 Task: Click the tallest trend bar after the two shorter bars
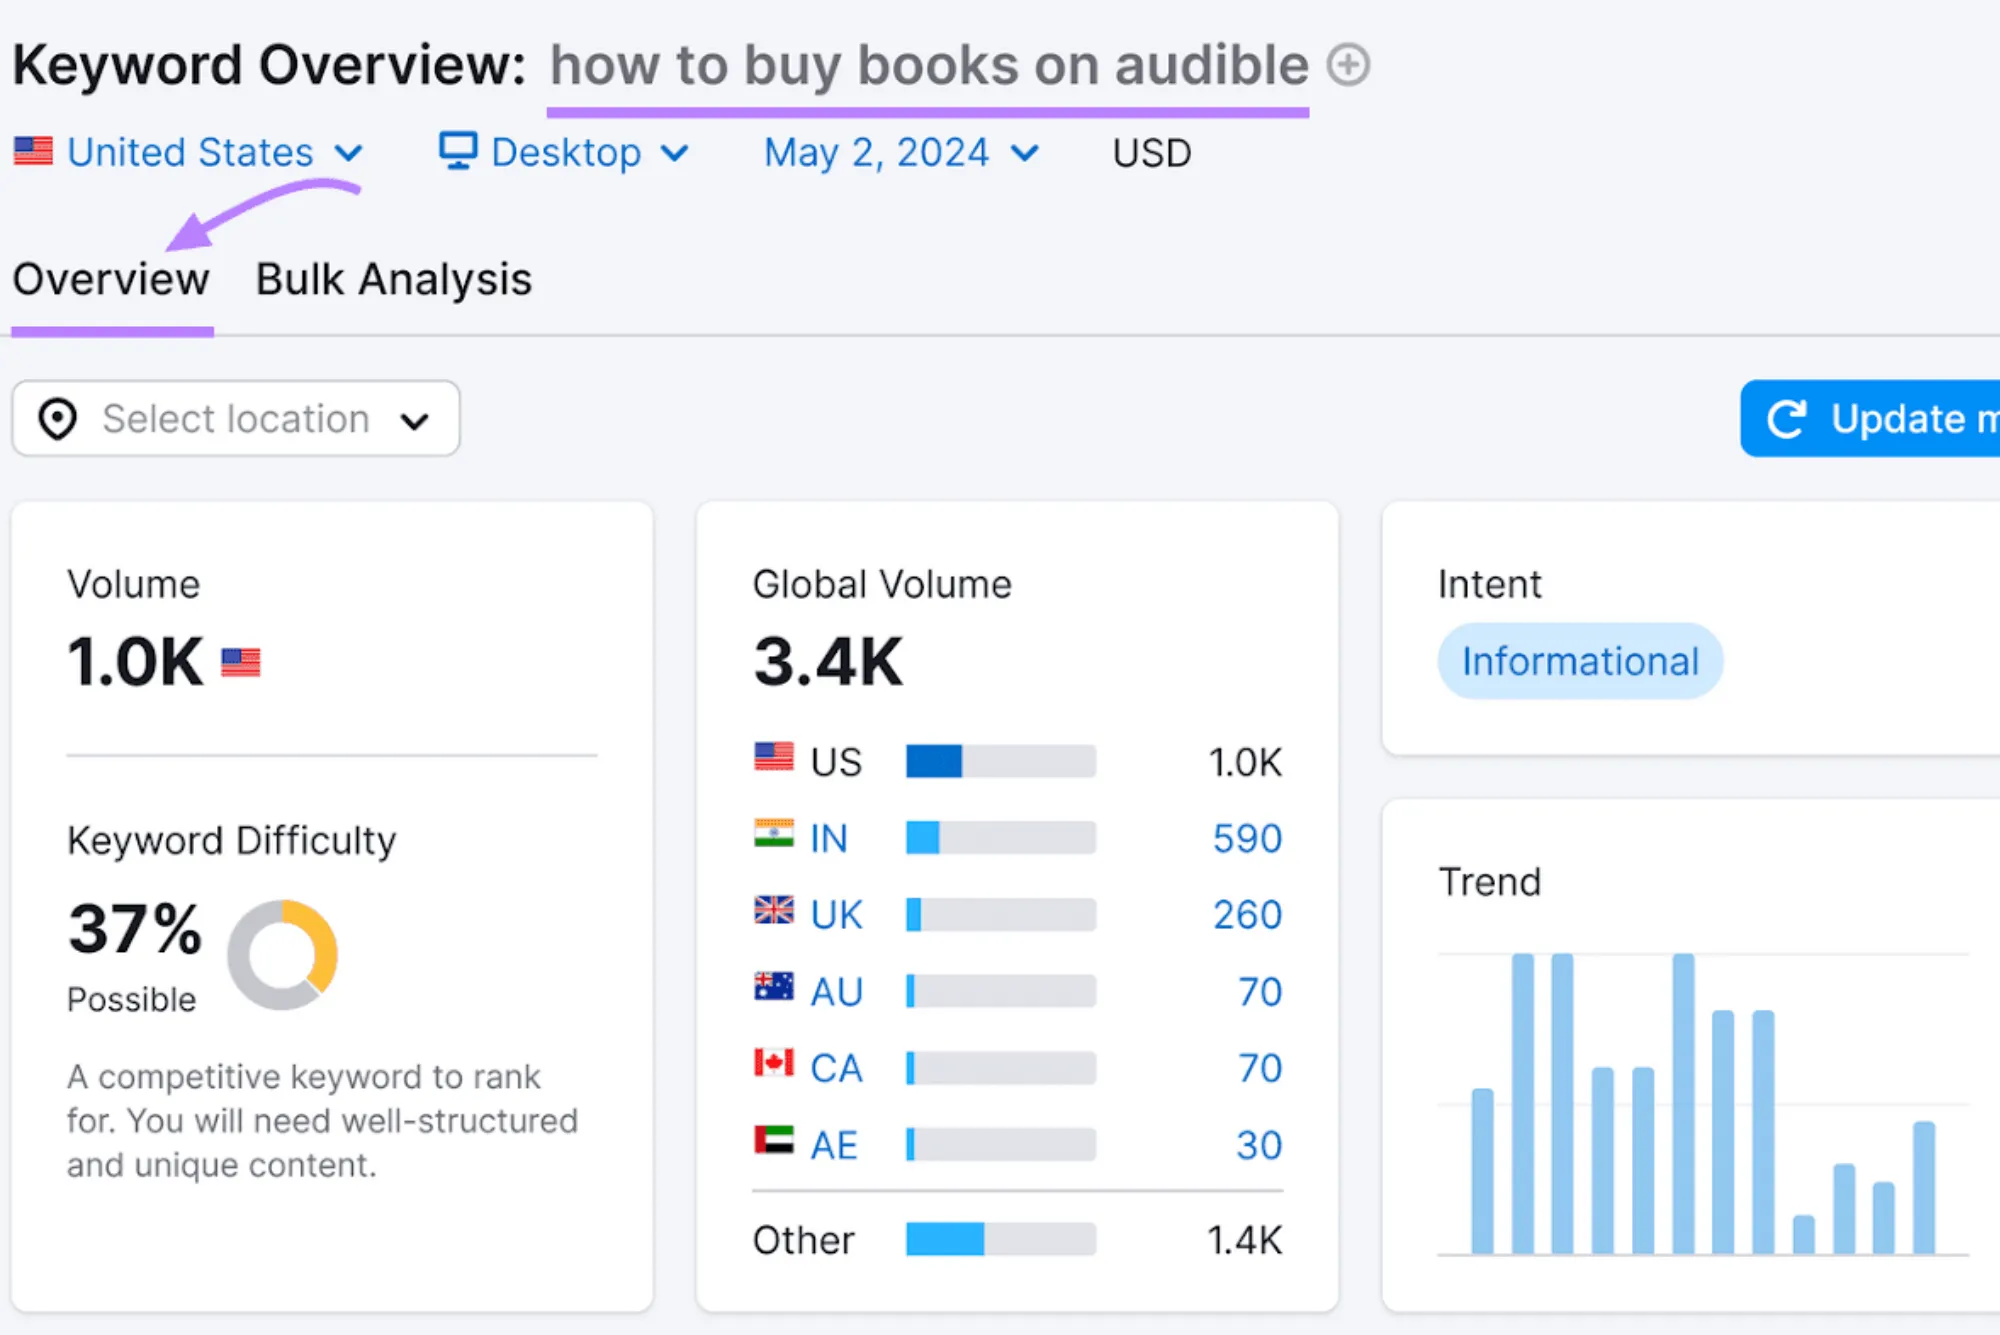[x=1684, y=1103]
